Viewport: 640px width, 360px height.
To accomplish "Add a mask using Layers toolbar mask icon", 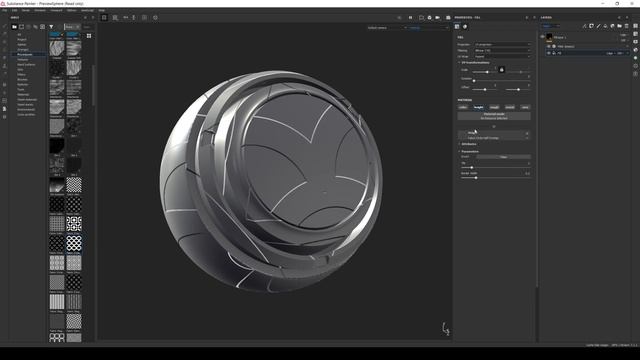I will (x=591, y=26).
